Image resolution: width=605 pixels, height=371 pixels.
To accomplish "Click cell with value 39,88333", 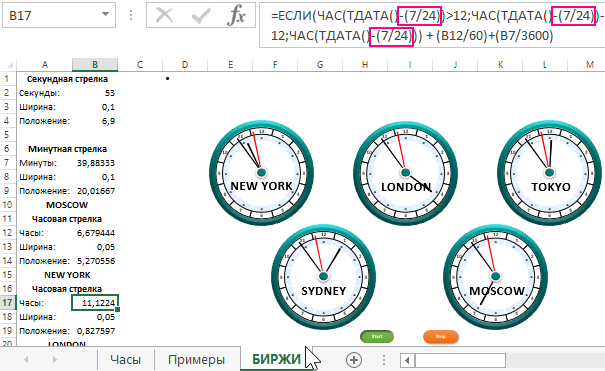I will tap(95, 163).
